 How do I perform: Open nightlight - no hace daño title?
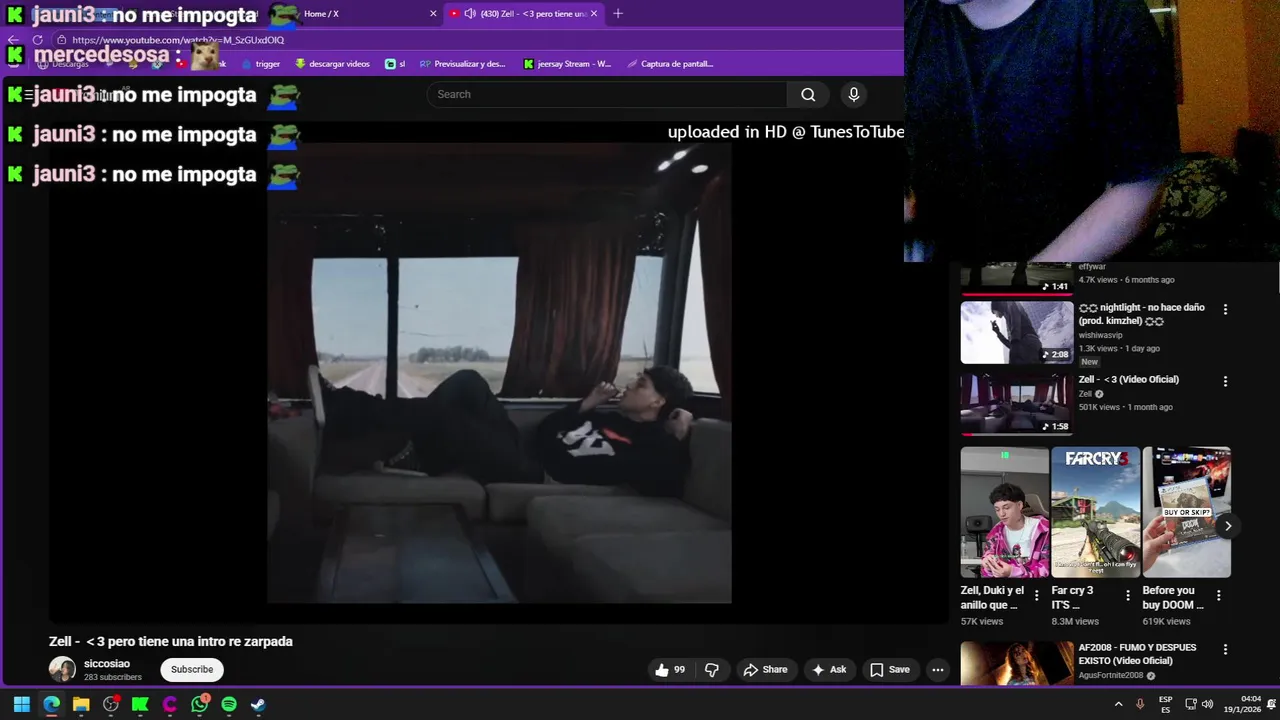[x=1141, y=314]
